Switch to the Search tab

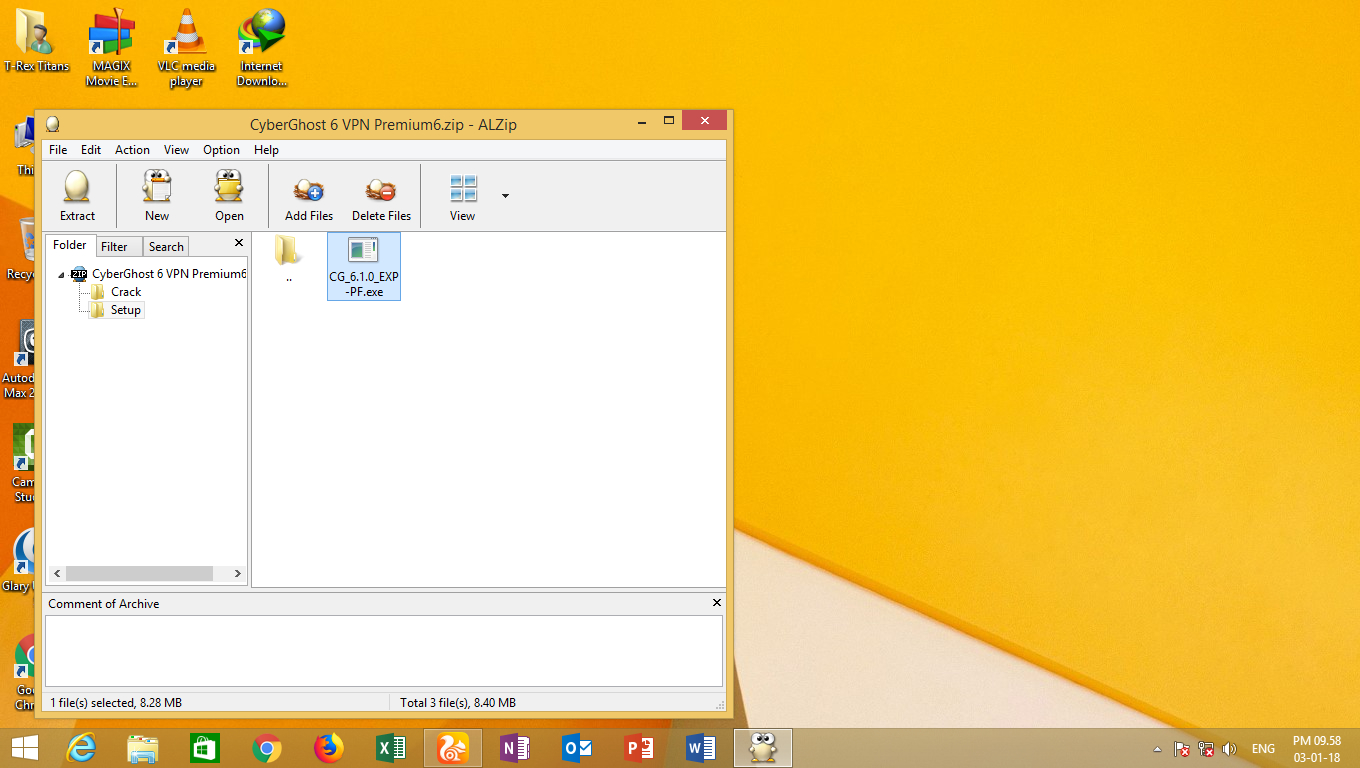click(166, 247)
